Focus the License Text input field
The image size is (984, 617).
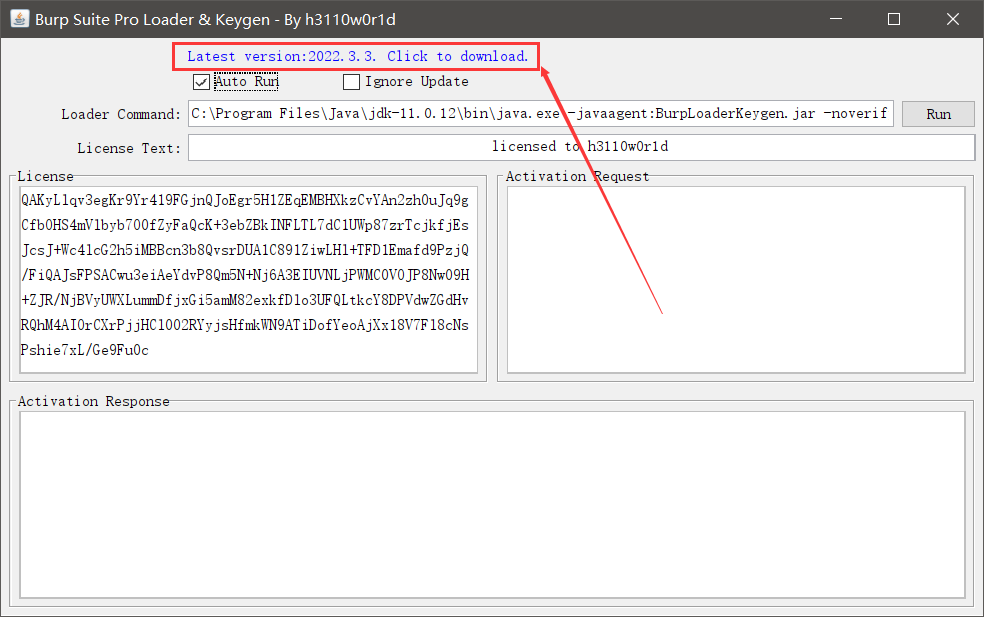coord(581,147)
